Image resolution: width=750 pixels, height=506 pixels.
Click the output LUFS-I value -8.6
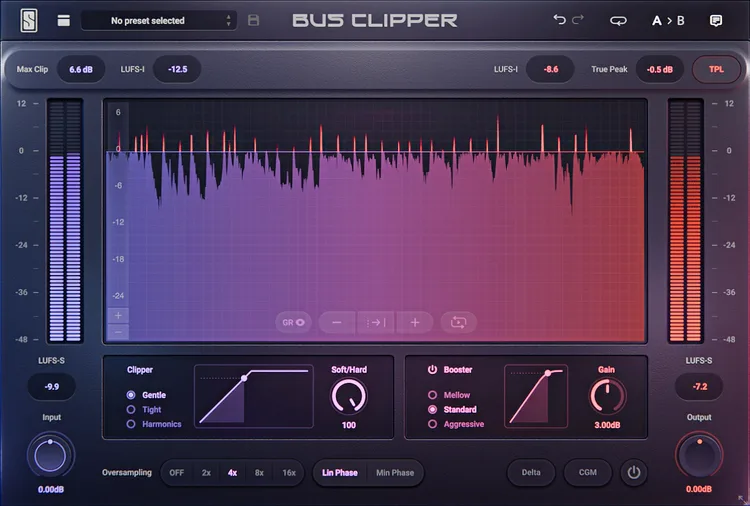[x=551, y=69]
